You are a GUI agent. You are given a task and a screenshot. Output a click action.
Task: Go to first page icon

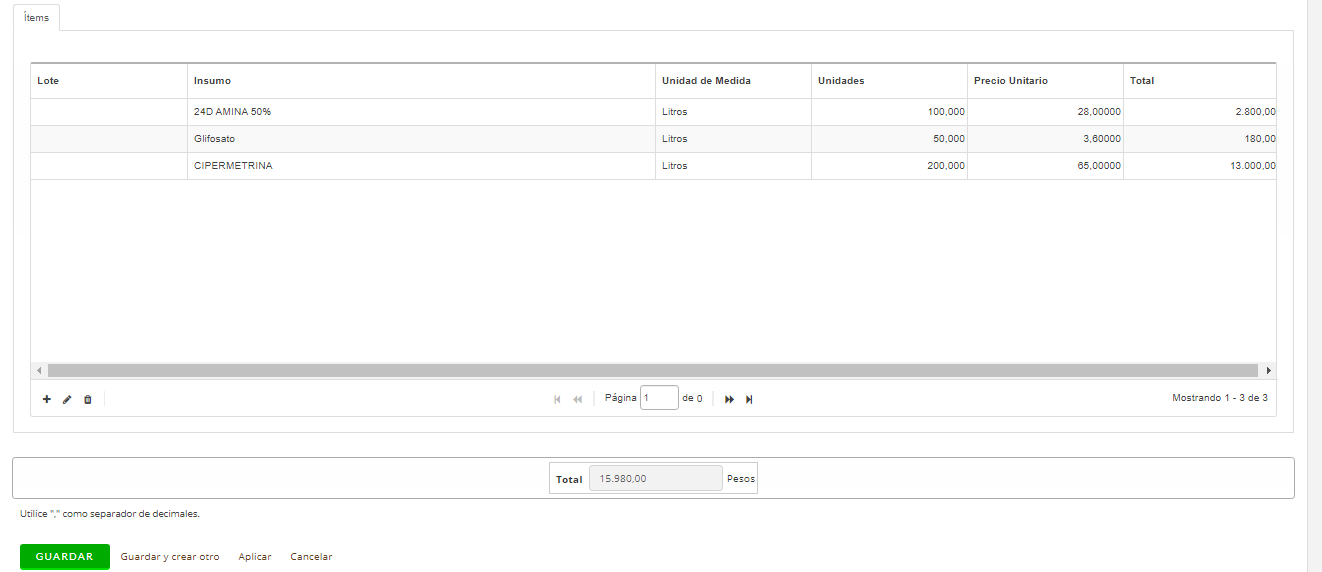(557, 399)
